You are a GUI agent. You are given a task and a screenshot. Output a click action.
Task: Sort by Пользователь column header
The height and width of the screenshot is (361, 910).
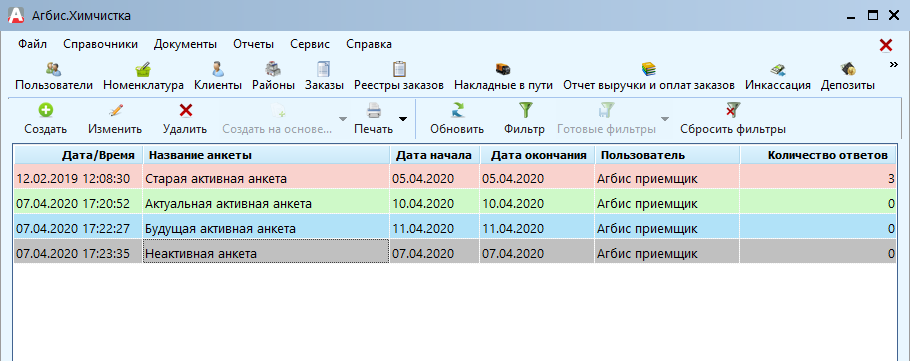[x=667, y=155]
